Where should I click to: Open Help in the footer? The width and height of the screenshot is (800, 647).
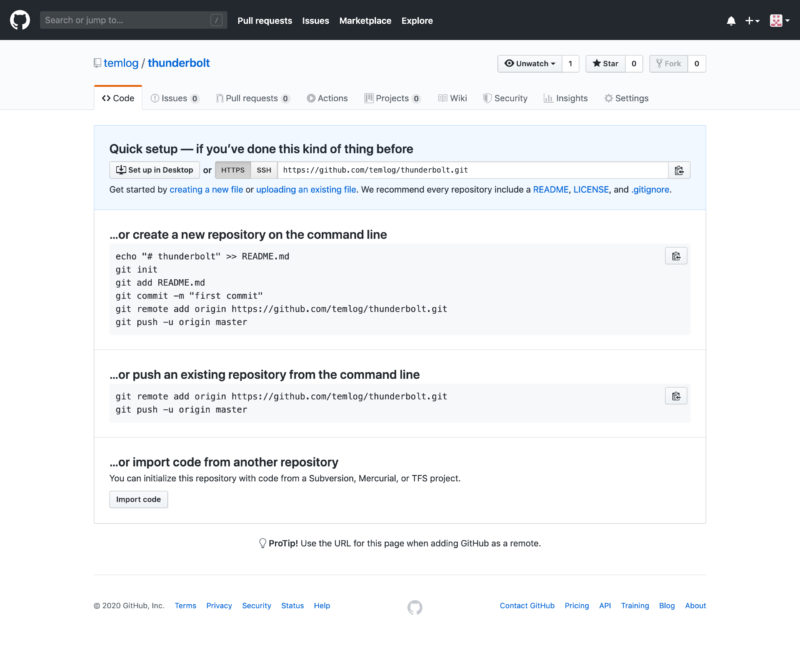pos(322,606)
